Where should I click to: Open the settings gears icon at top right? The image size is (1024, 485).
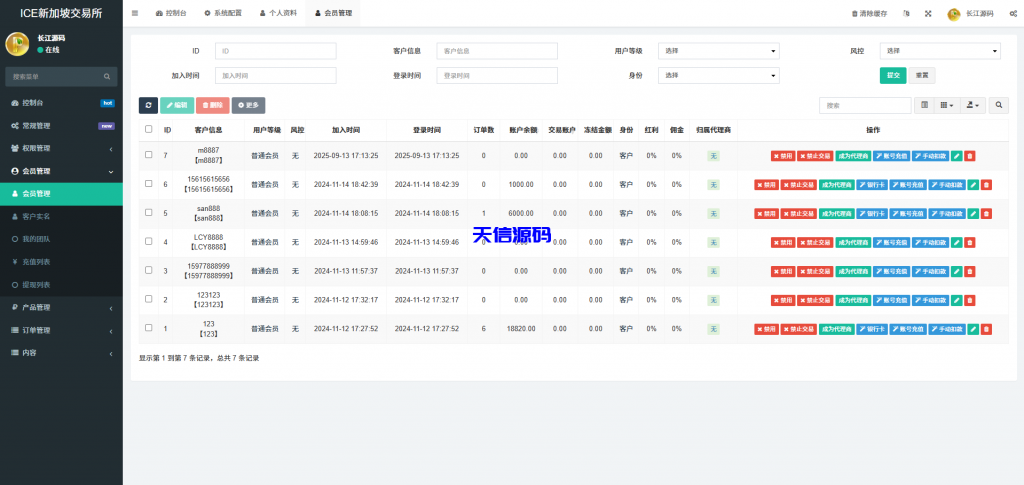[x=1013, y=14]
